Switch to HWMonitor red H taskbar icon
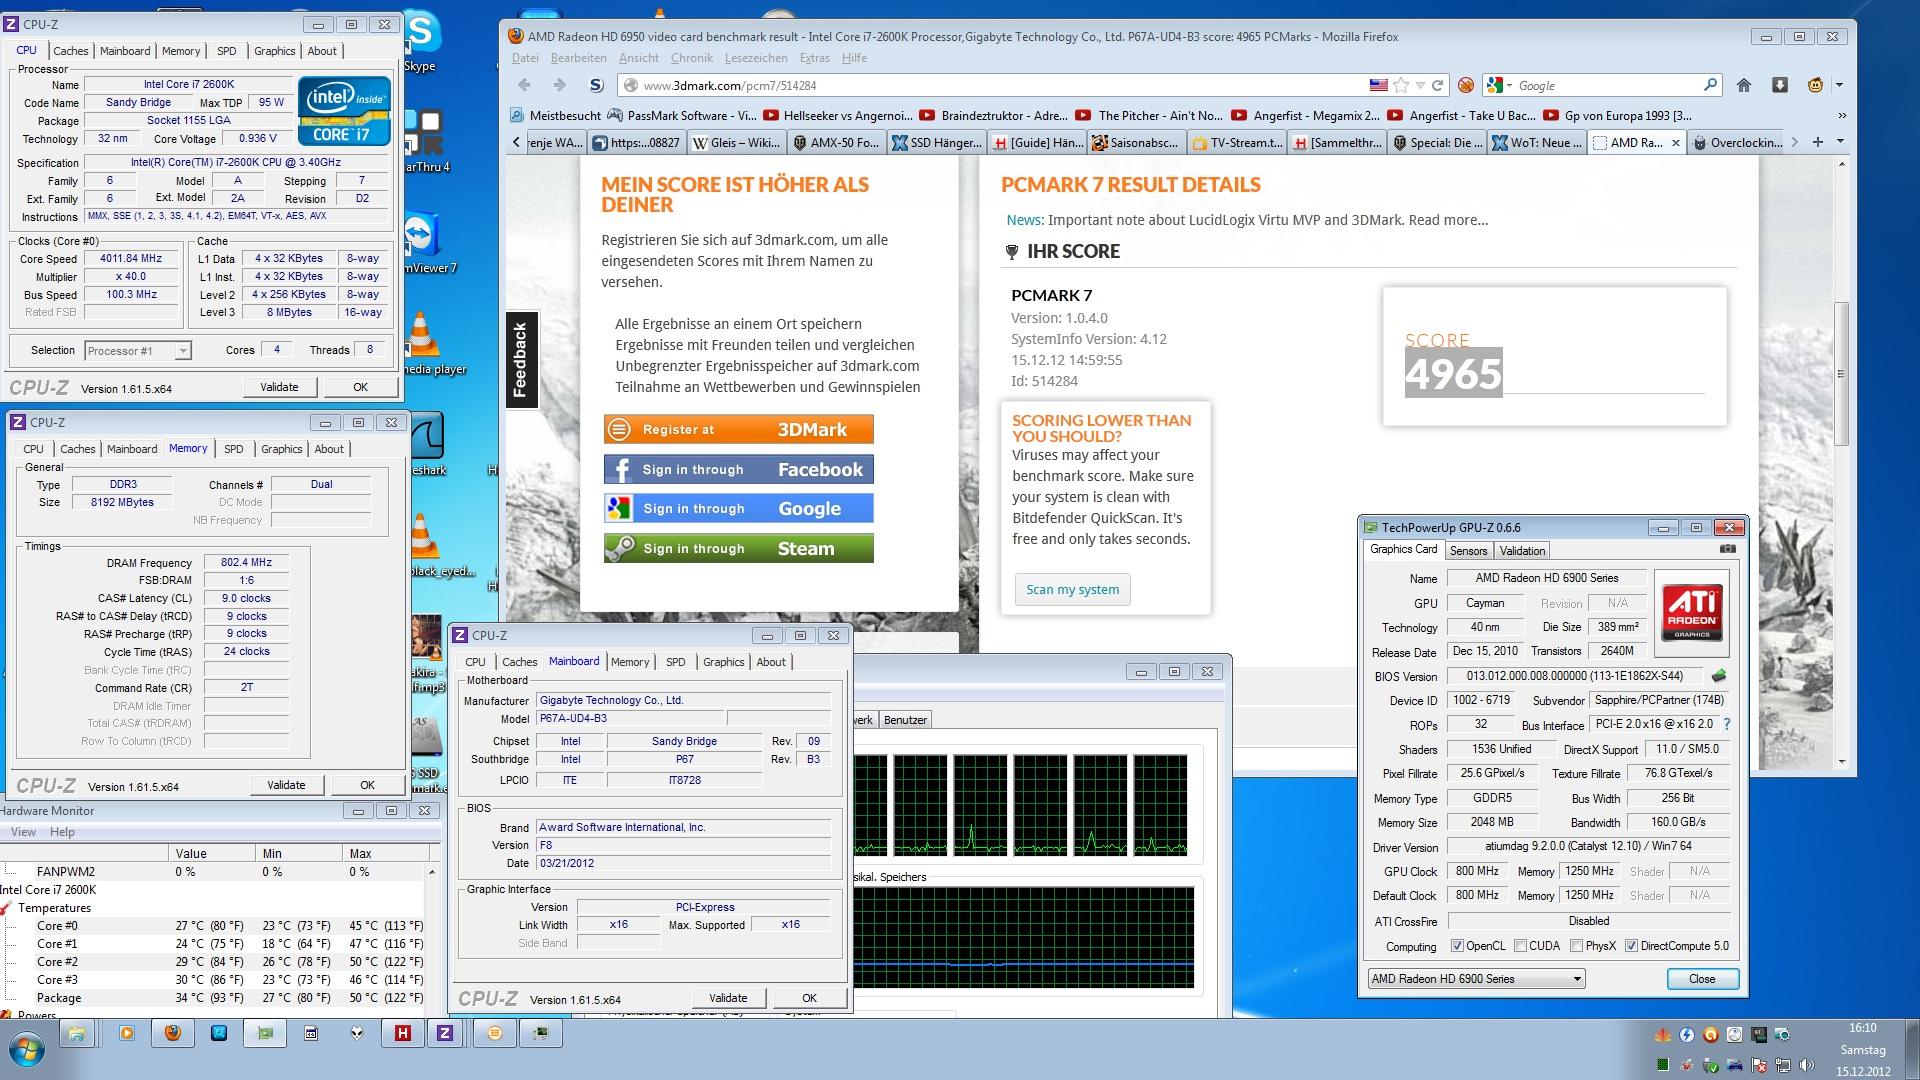Screen dimensions: 1920x1080 (403, 1033)
